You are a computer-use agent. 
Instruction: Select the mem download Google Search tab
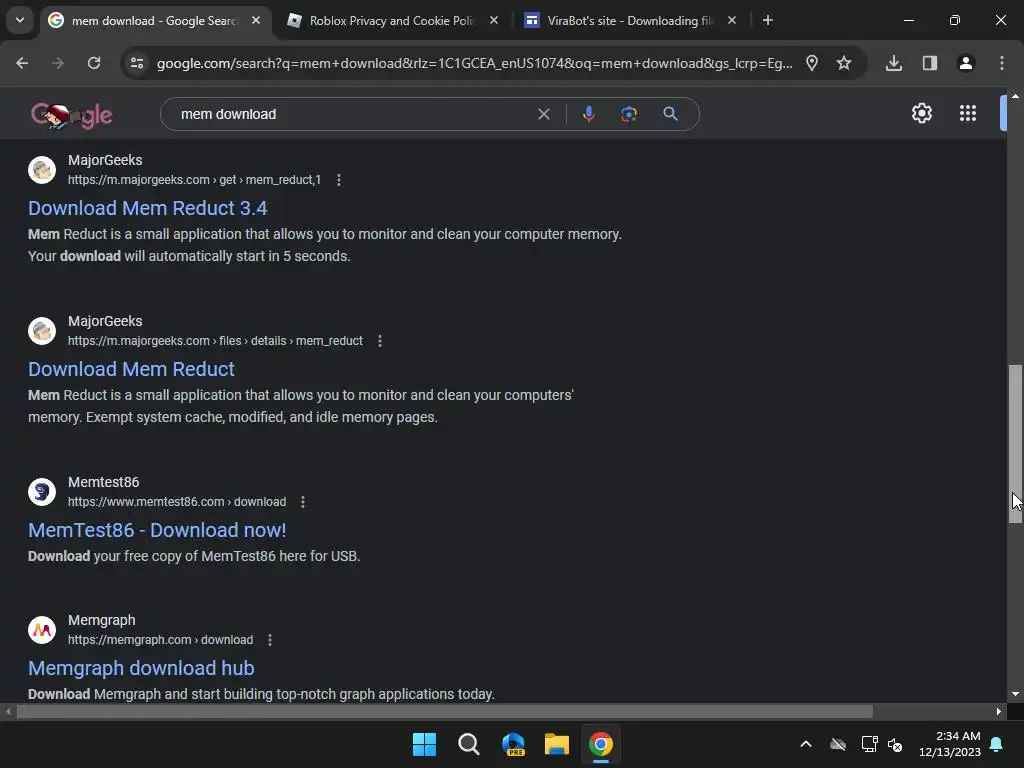point(155,21)
